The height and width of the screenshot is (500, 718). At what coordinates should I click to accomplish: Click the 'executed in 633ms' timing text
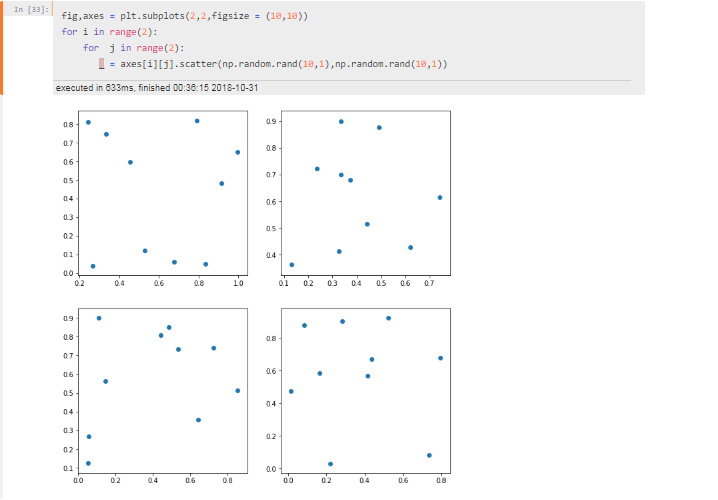point(157,87)
